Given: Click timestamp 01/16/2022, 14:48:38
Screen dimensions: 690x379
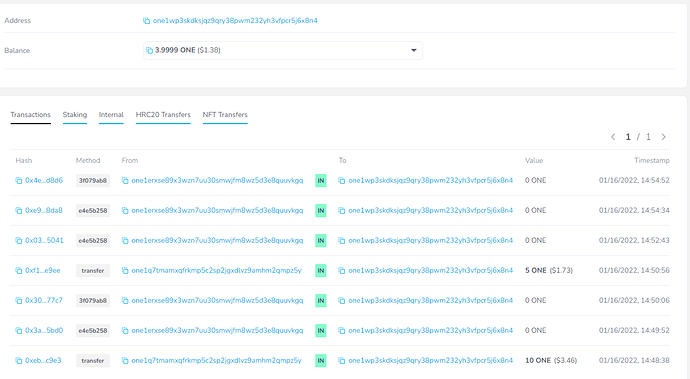Looking at the screenshot, I should pyautogui.click(x=634, y=361).
